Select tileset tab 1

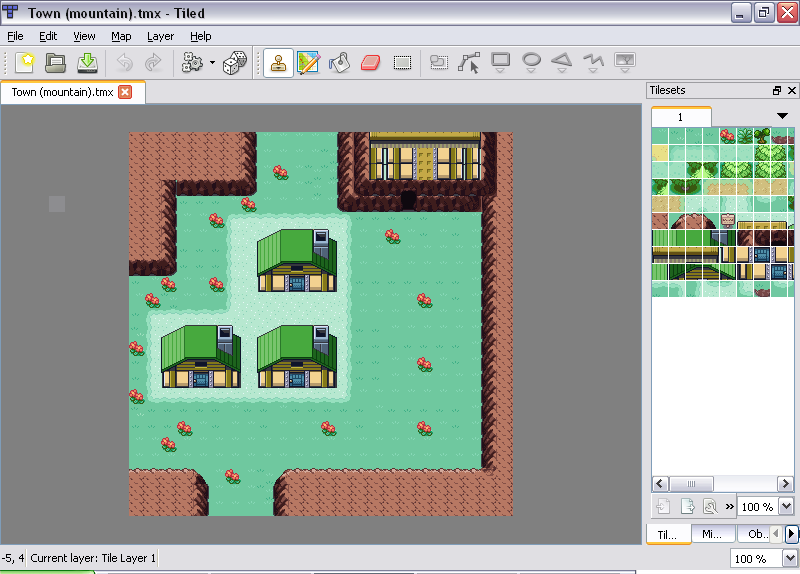tap(681, 117)
